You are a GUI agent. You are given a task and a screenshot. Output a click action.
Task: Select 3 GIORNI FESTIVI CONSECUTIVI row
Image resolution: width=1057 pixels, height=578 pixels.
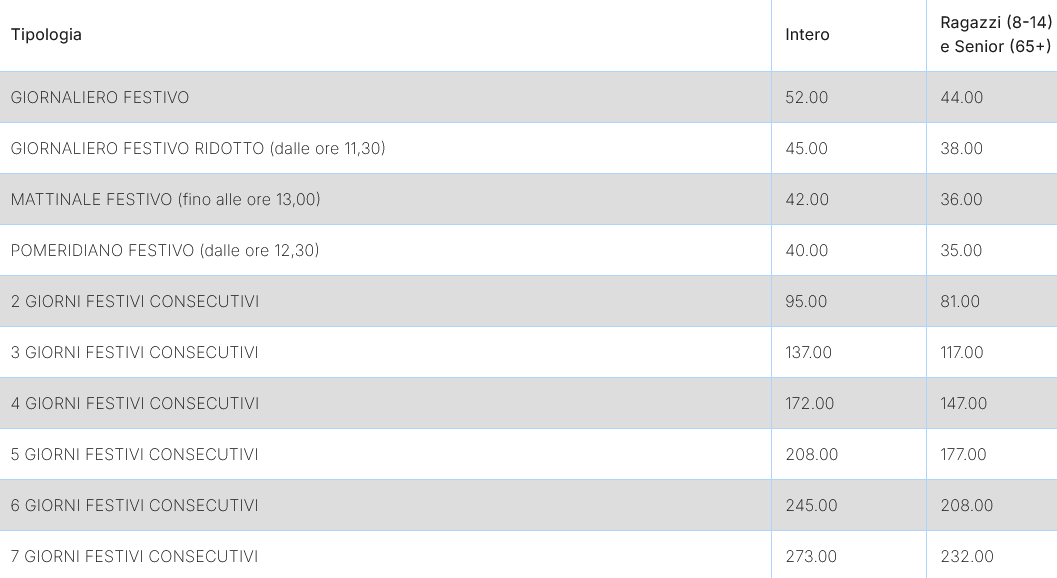coord(528,352)
